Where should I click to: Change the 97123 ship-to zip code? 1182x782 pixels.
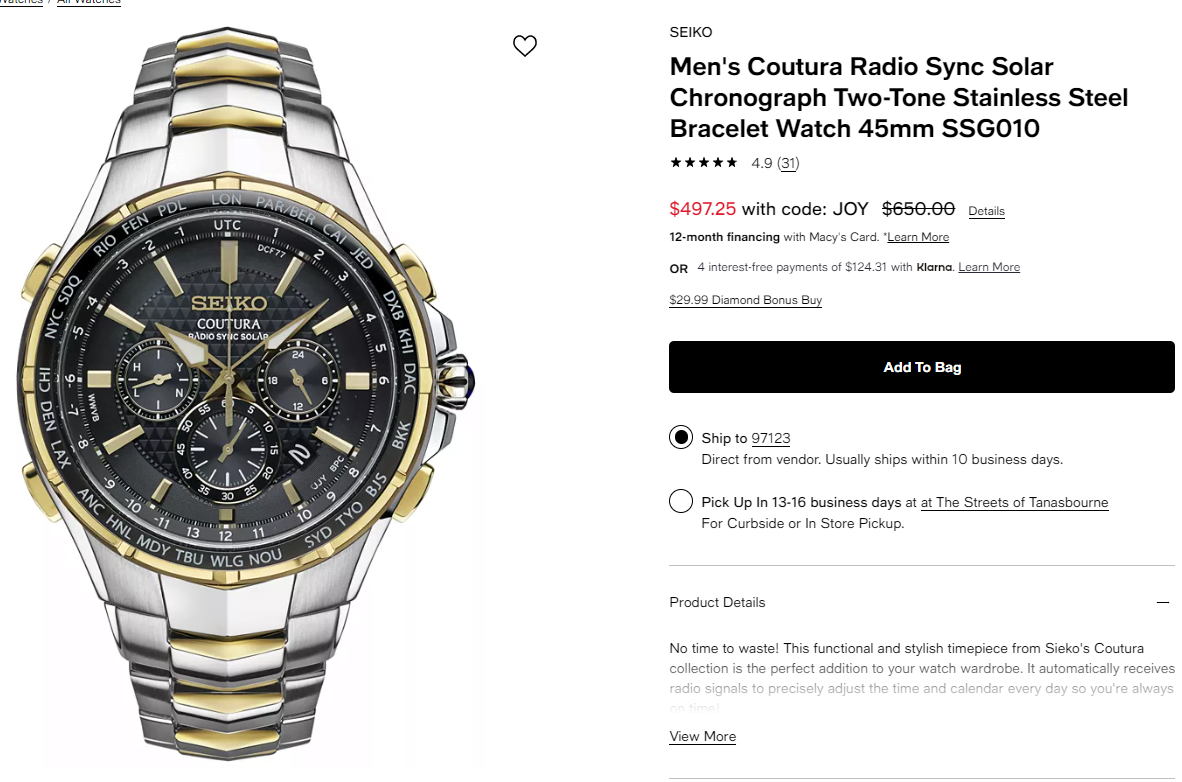[770, 438]
